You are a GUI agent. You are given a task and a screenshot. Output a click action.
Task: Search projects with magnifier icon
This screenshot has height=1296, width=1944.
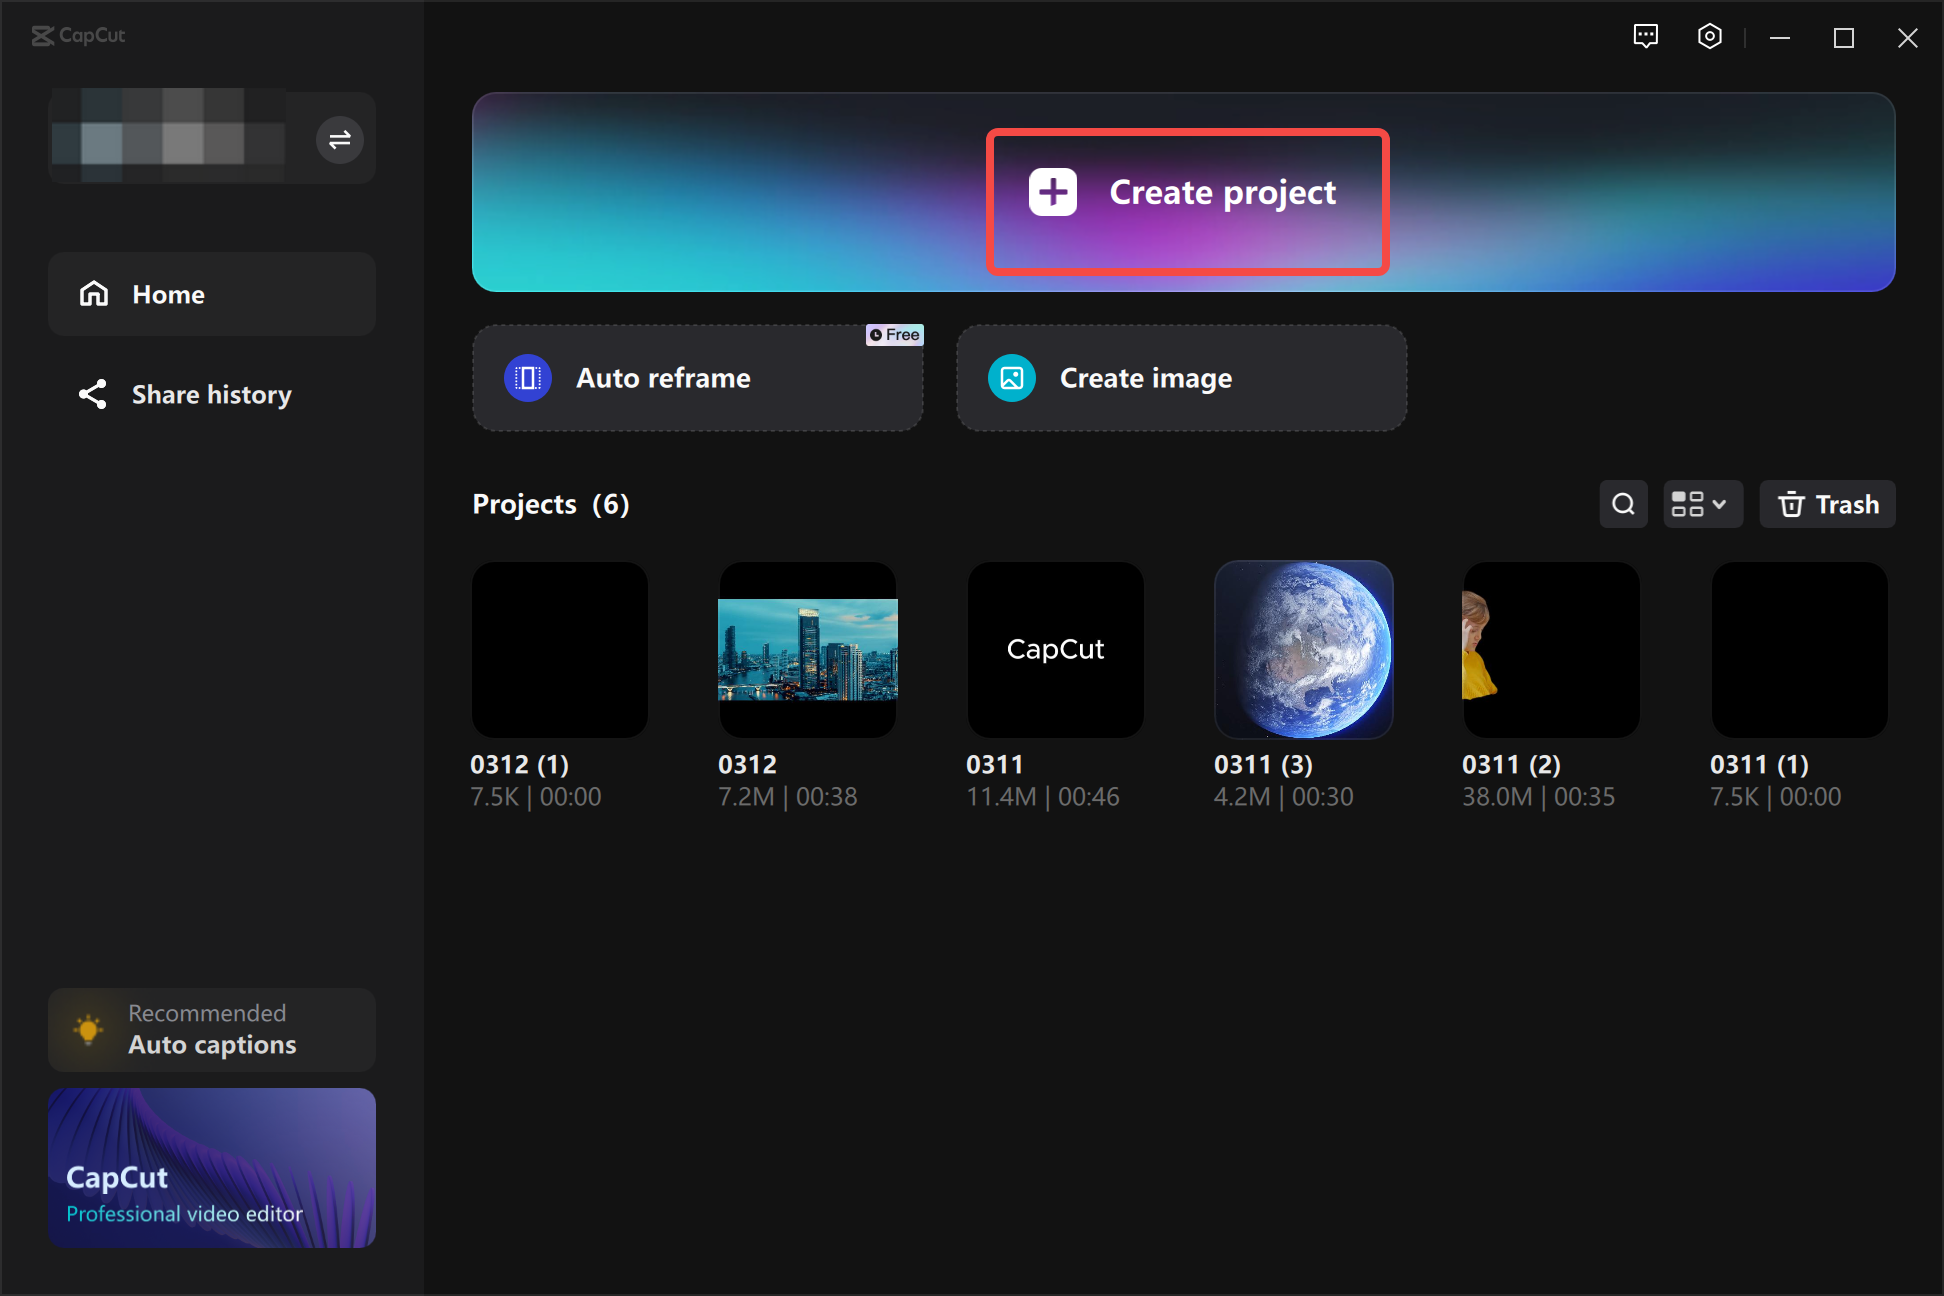click(1623, 504)
